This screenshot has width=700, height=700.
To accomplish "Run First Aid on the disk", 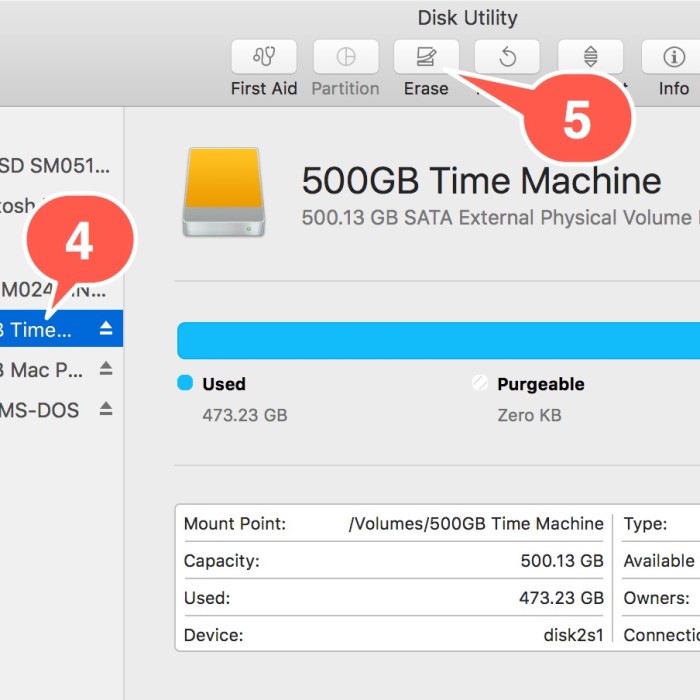I will tap(264, 57).
